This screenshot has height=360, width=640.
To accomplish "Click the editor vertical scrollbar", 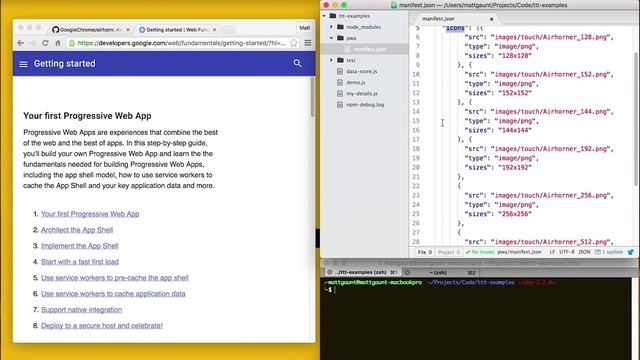I will point(636,118).
